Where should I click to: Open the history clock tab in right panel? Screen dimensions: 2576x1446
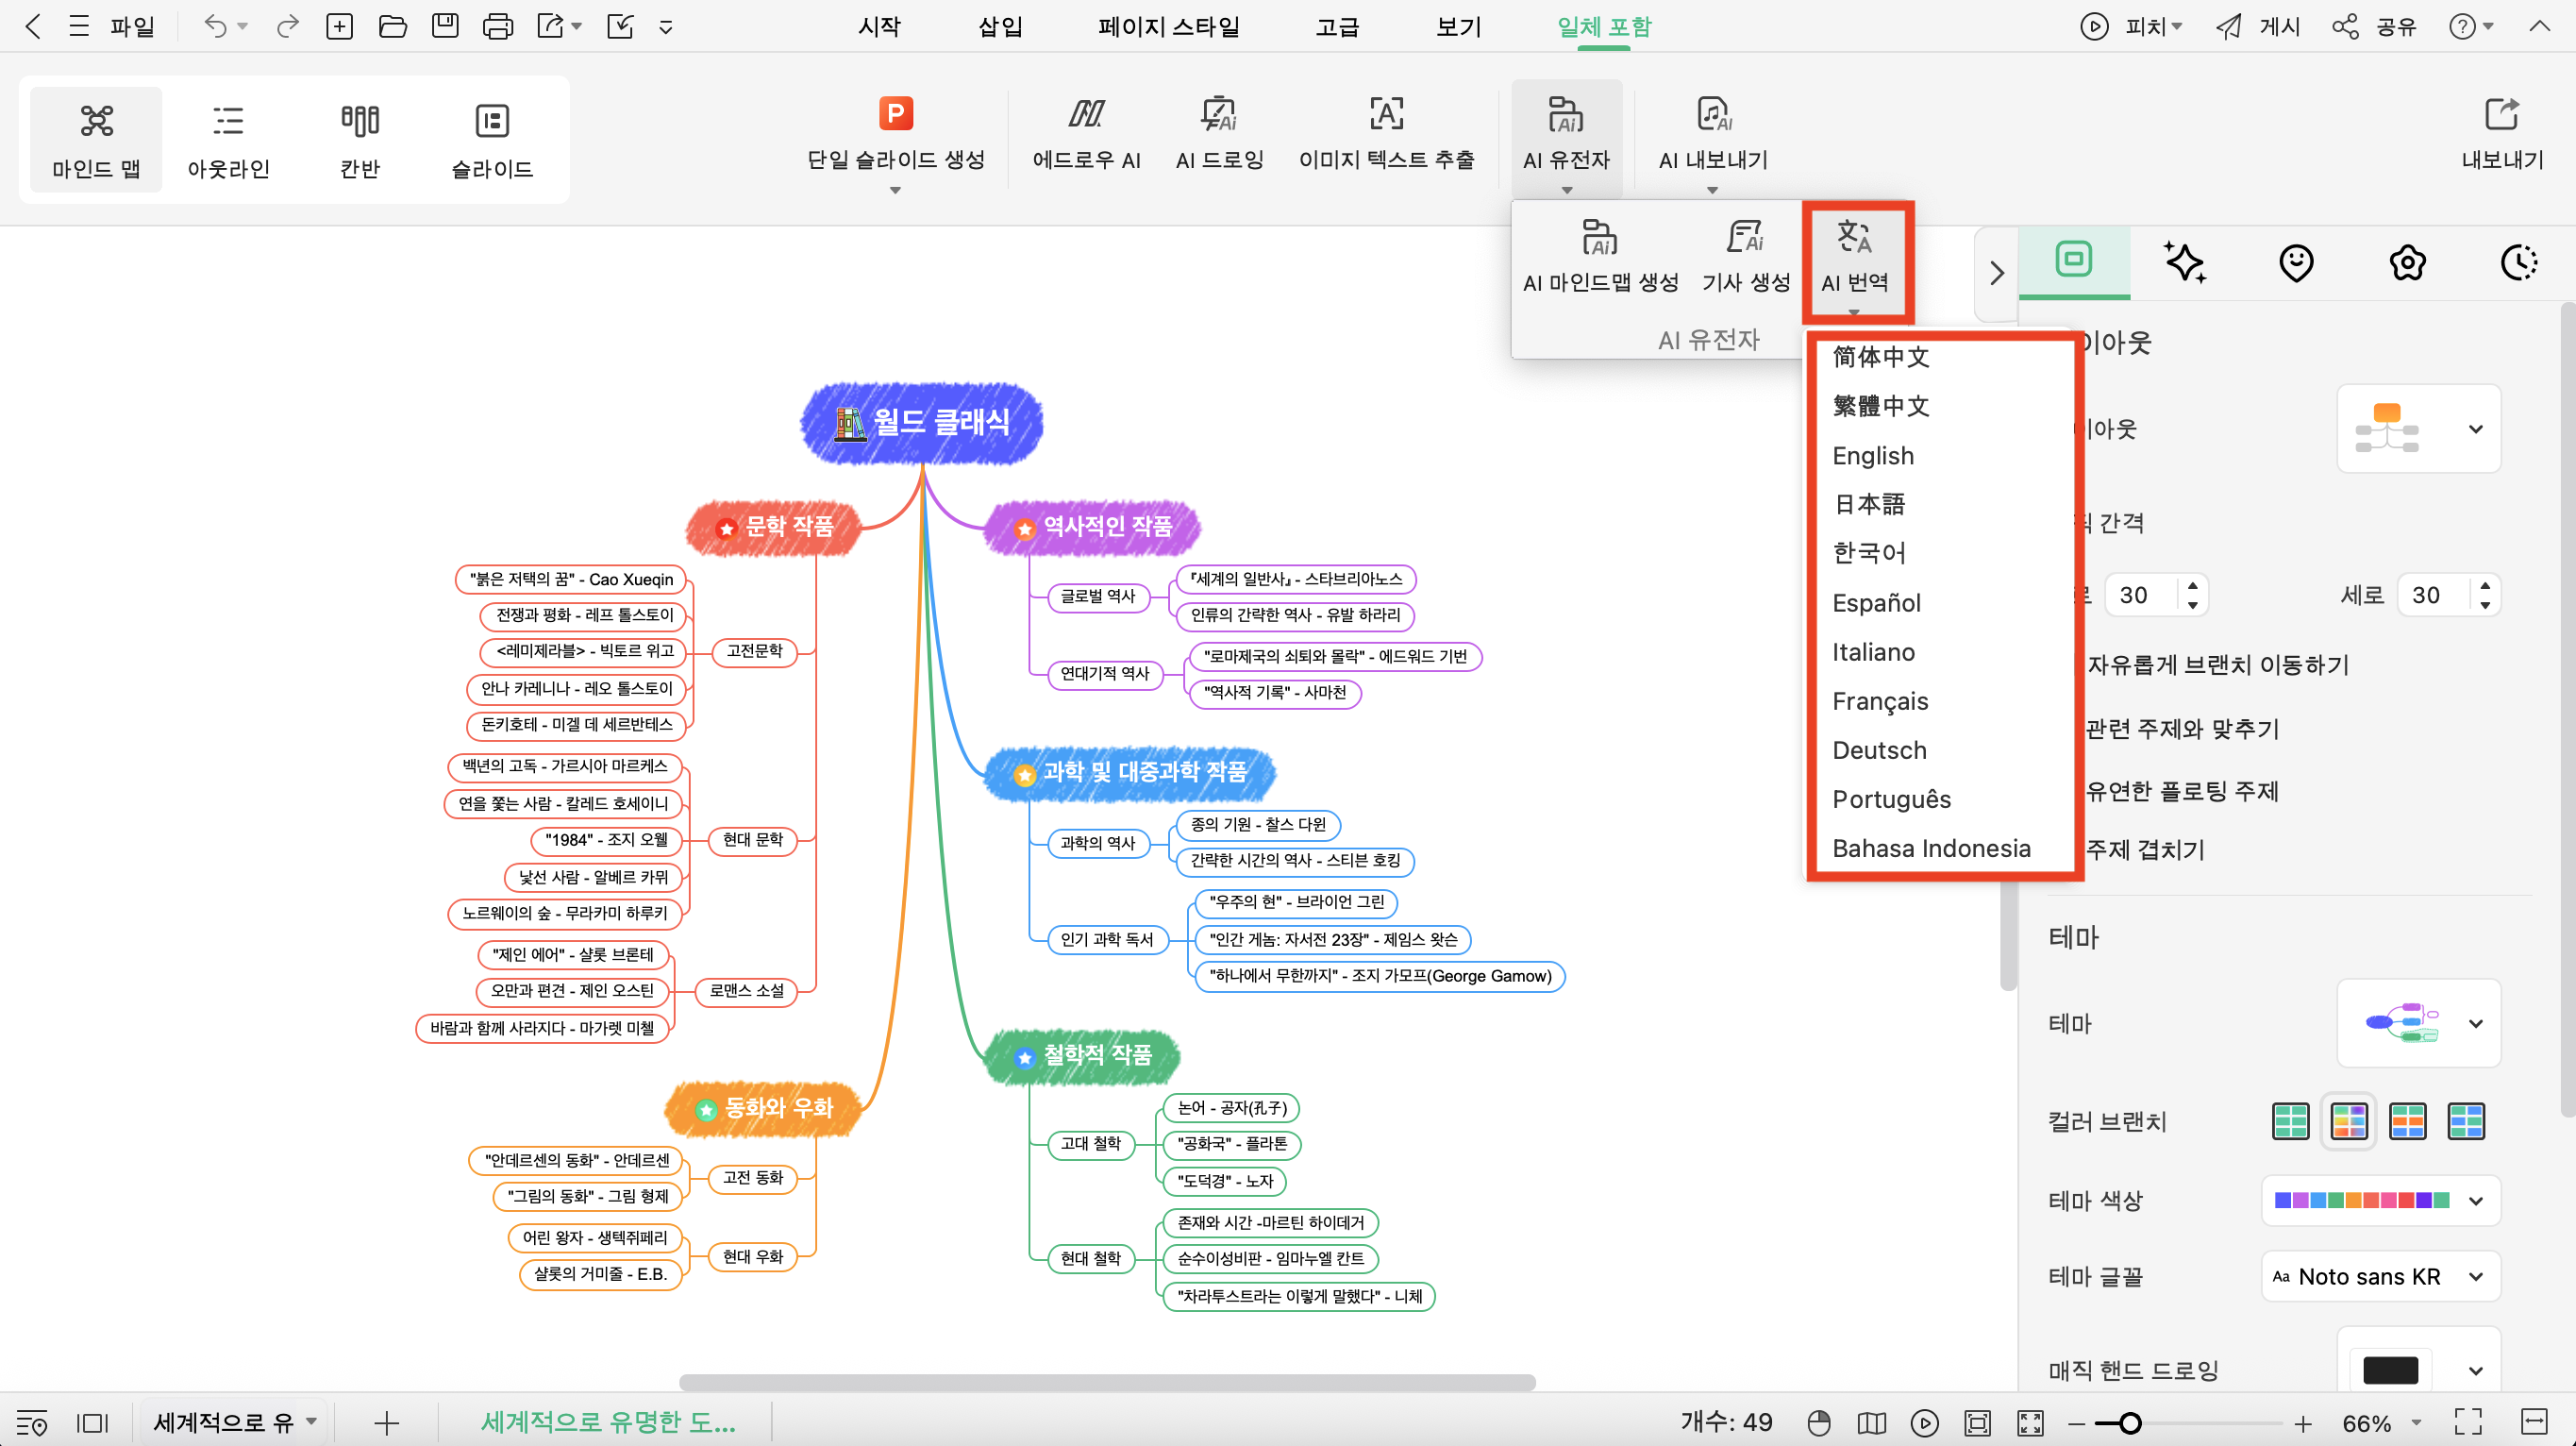tap(2519, 262)
